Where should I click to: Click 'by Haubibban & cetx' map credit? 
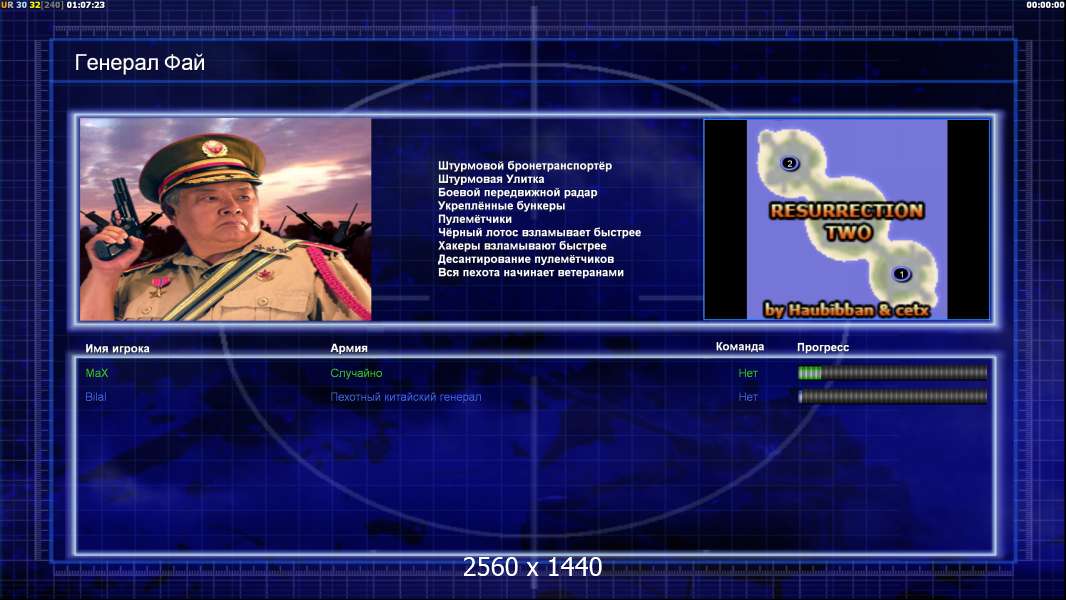(x=846, y=310)
